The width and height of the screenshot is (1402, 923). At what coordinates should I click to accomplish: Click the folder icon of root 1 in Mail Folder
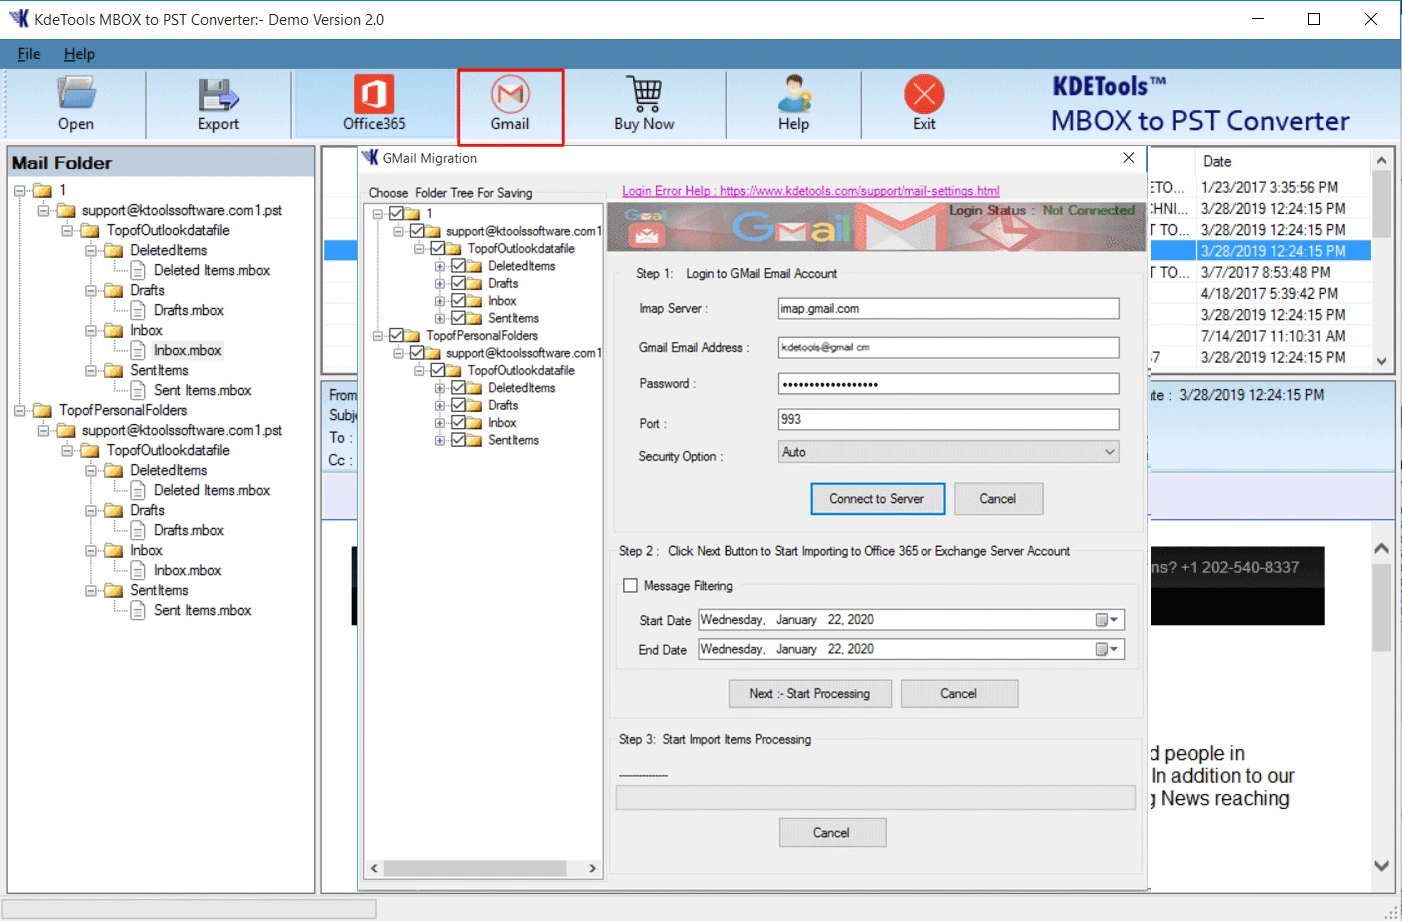pos(43,190)
